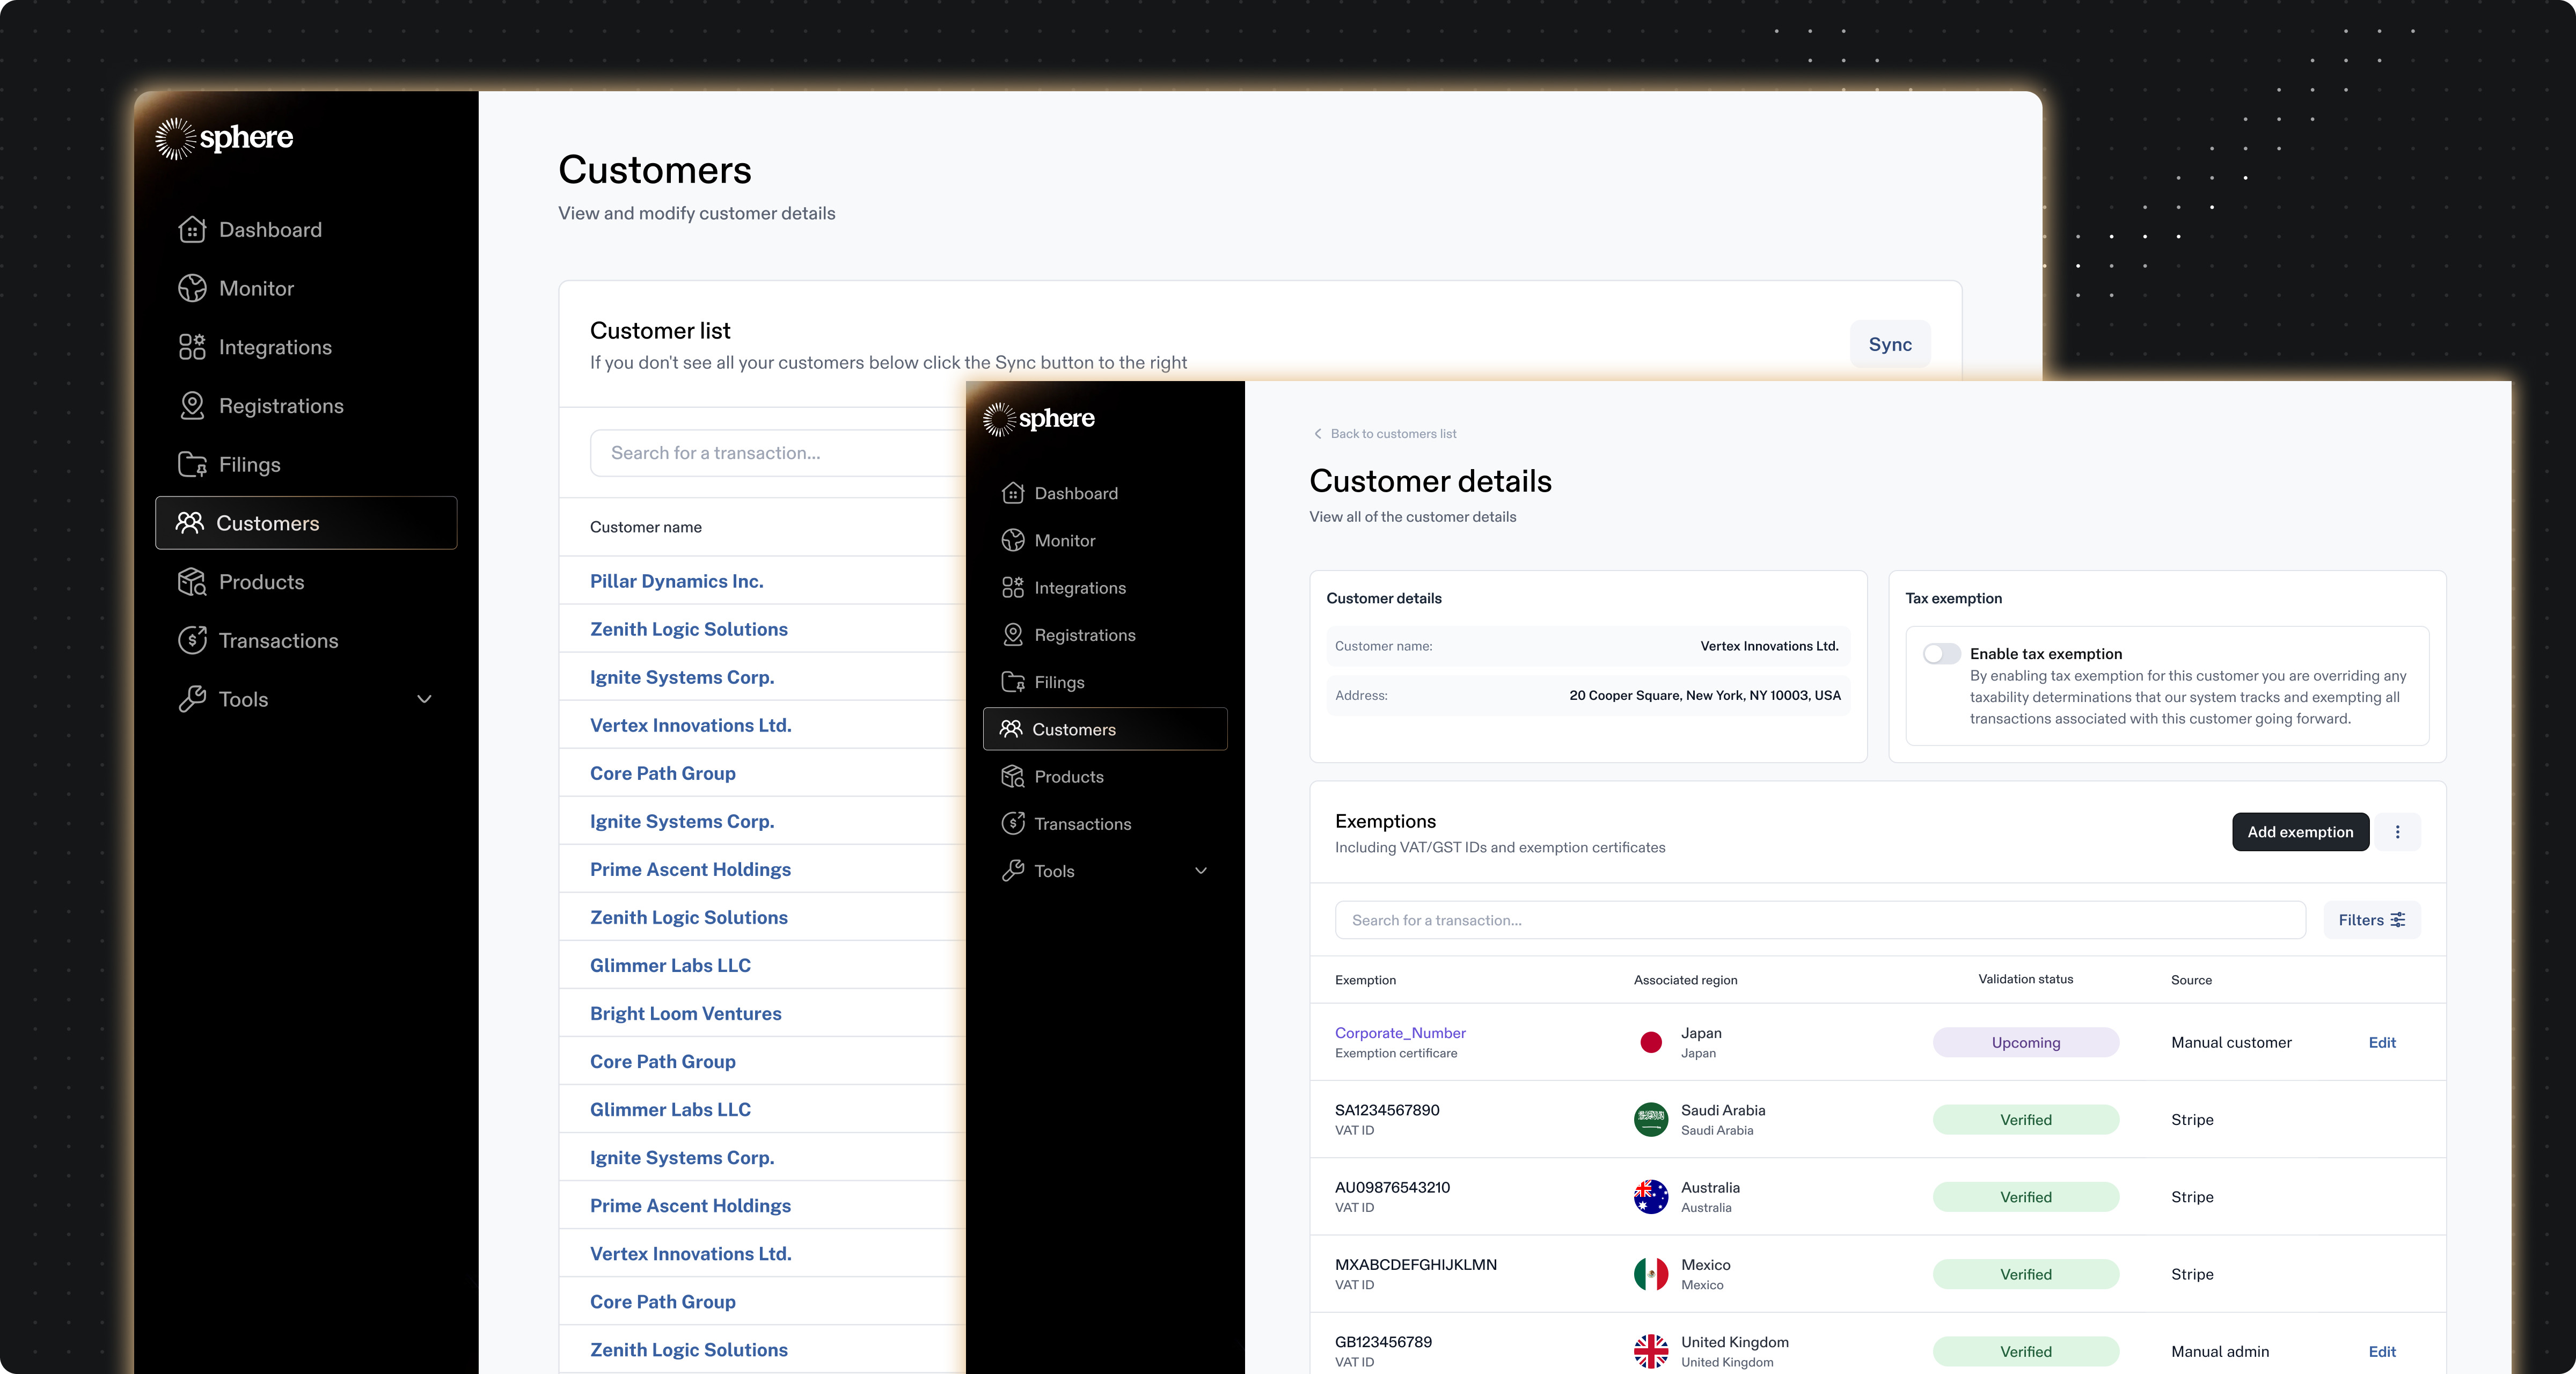Click the Japan flag icon in exemptions table
The height and width of the screenshot is (1374, 2576).
[1651, 1042]
